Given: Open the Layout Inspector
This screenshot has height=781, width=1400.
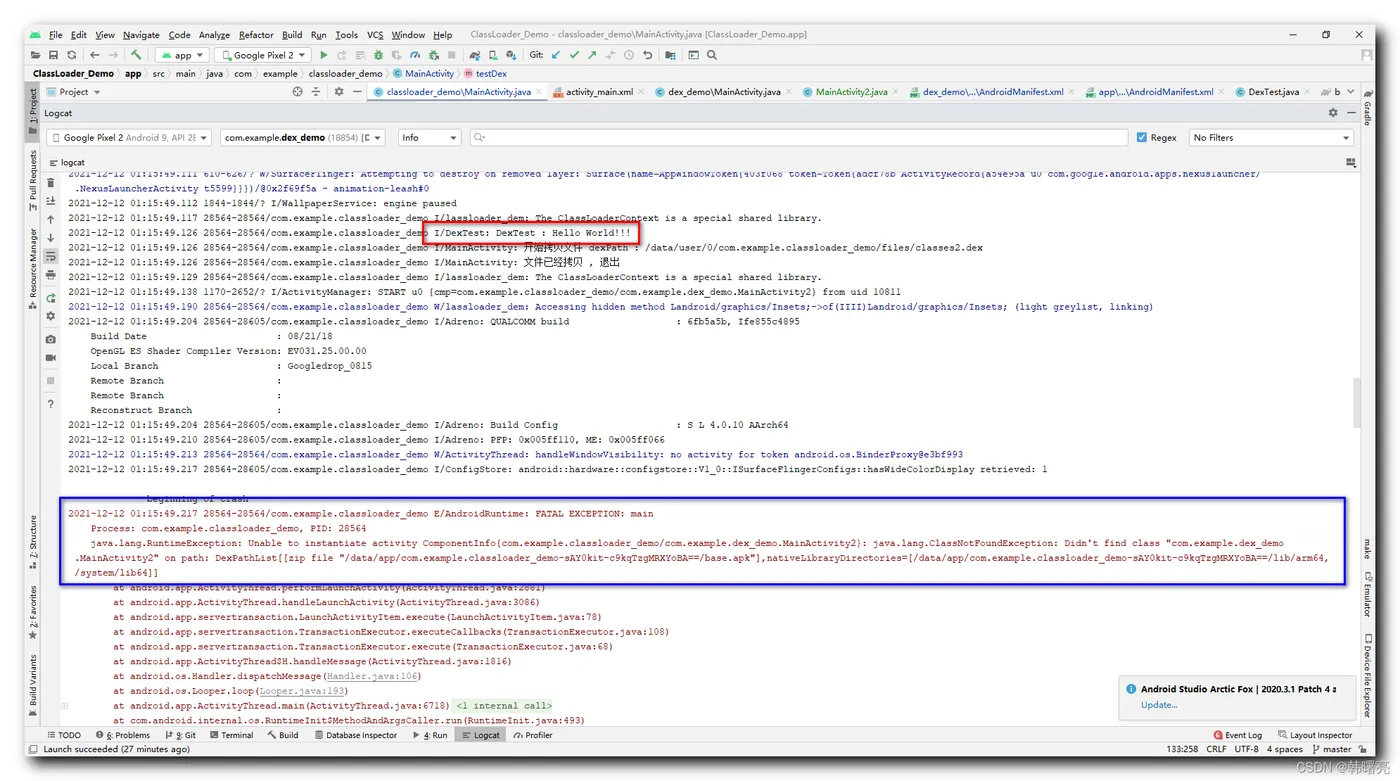Looking at the screenshot, I should pyautogui.click(x=1314, y=735).
